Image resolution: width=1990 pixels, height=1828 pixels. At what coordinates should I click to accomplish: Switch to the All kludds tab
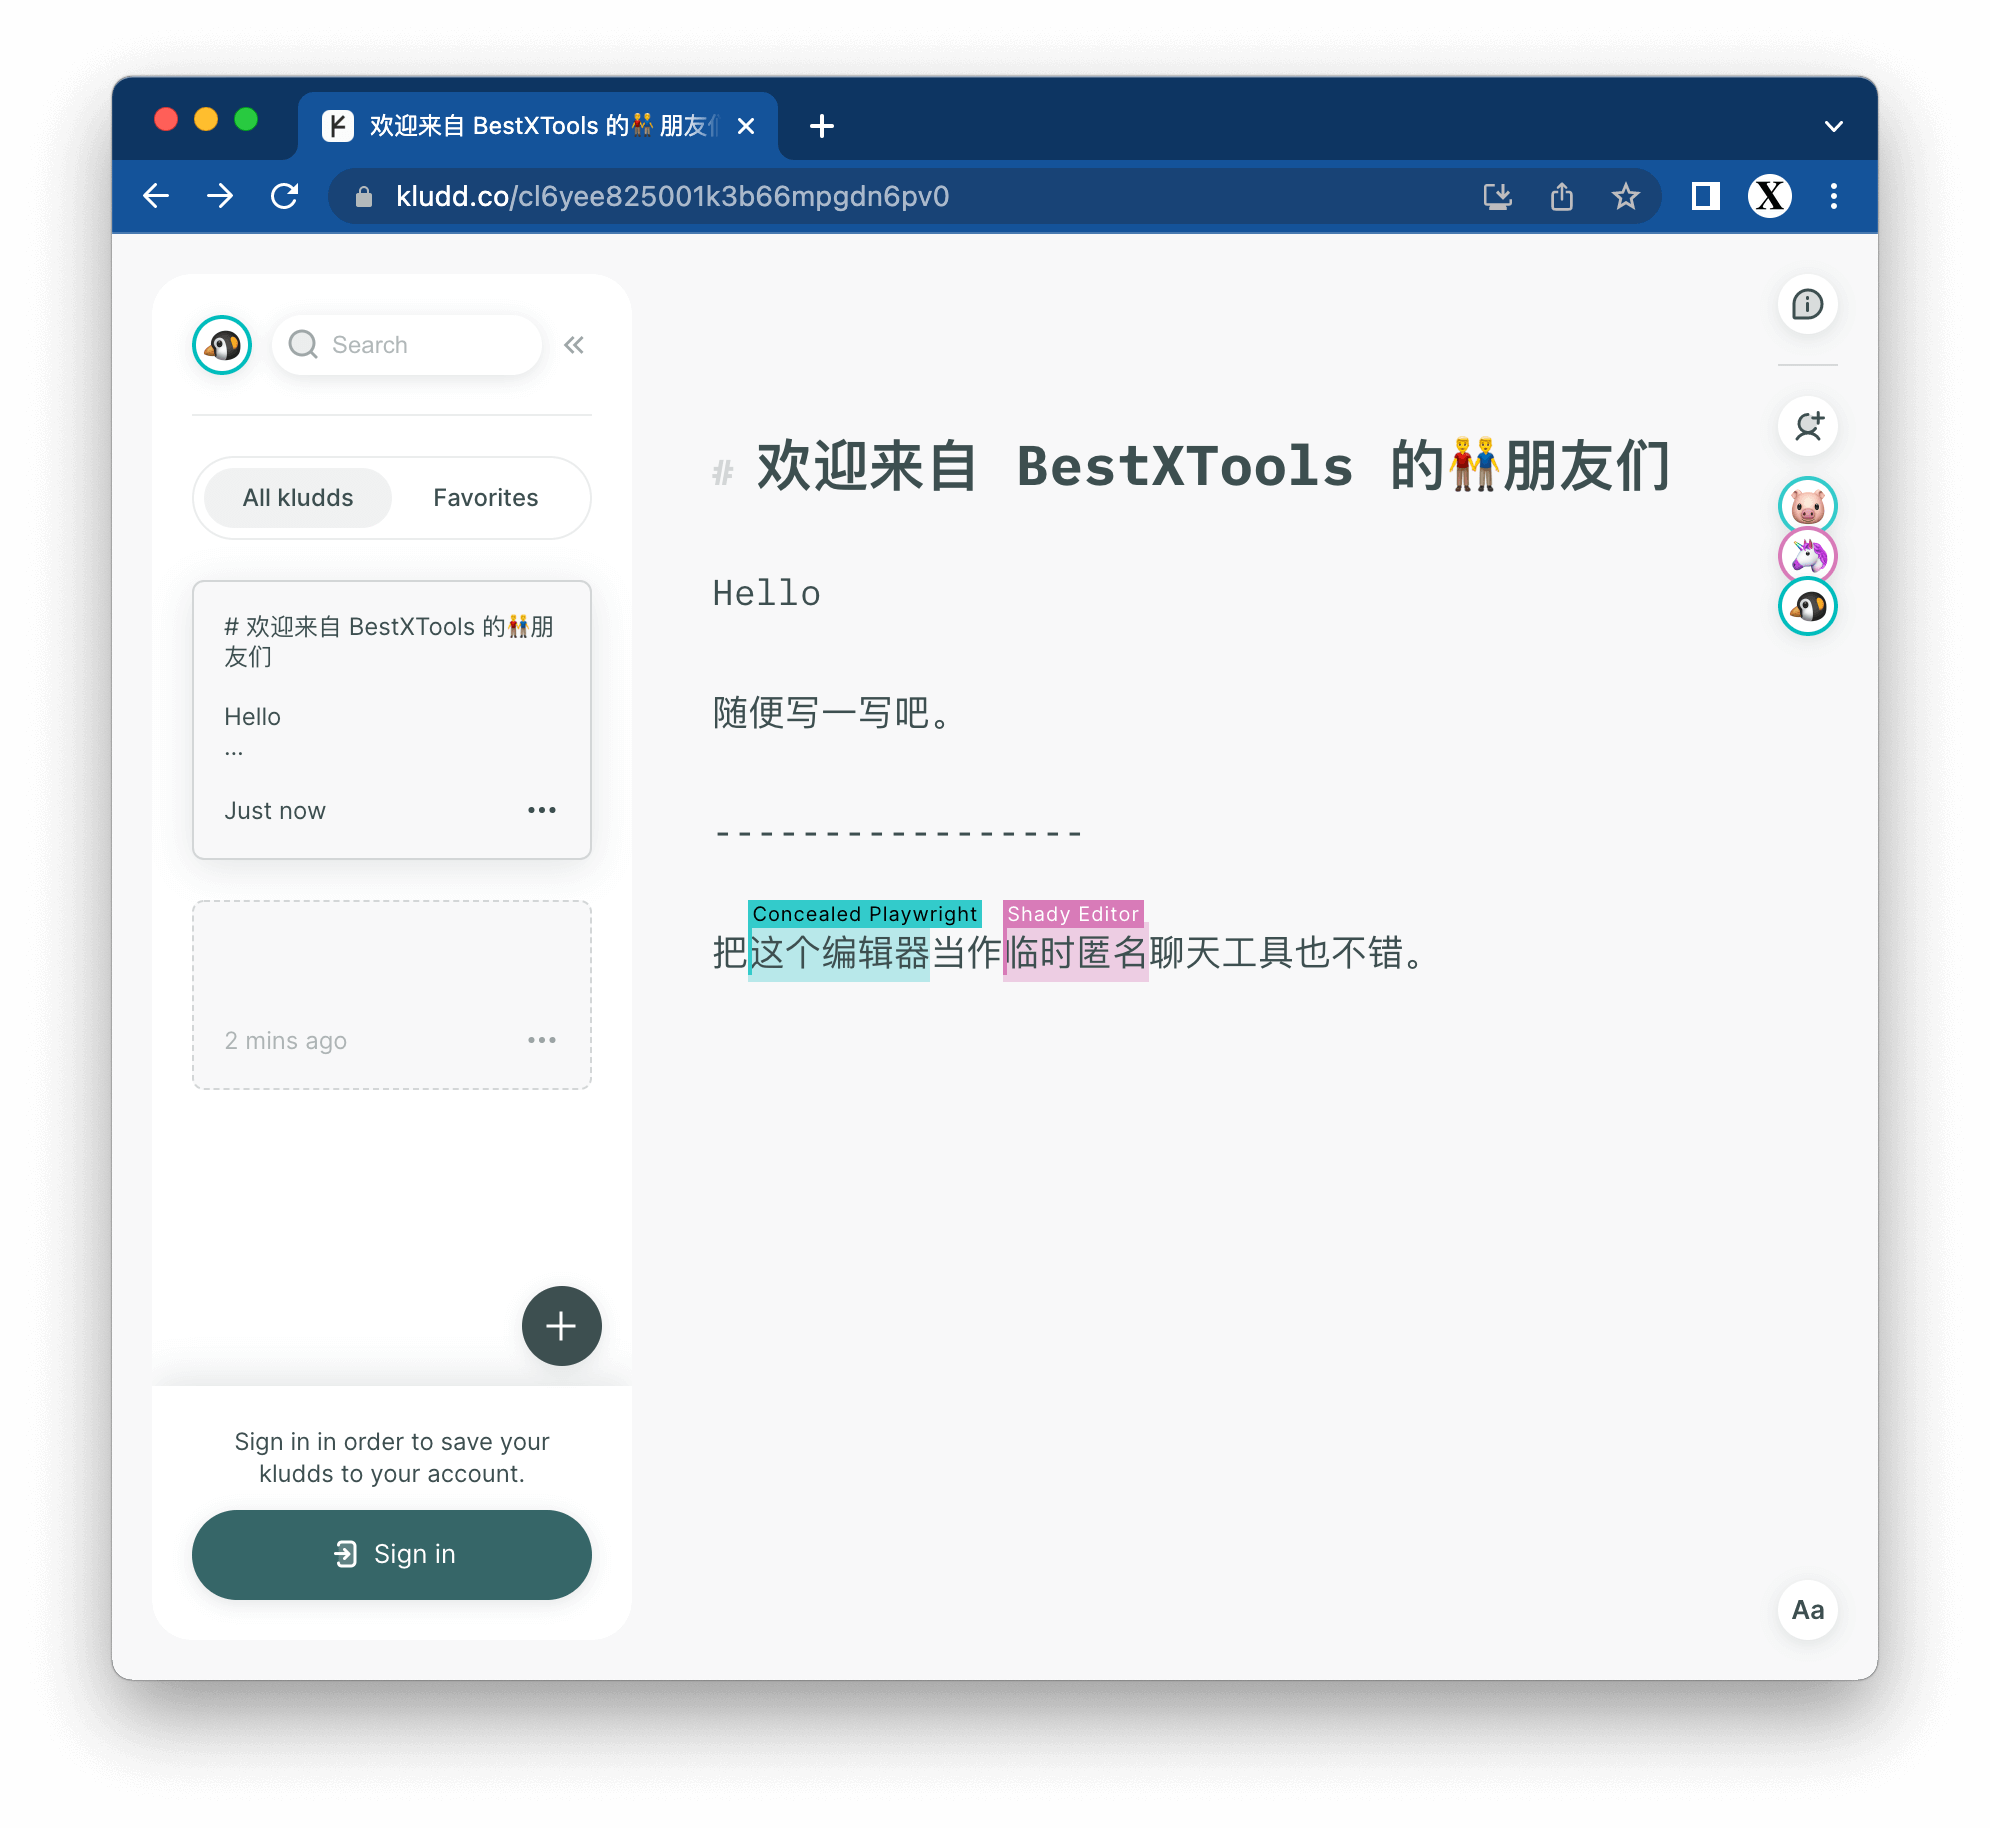click(x=298, y=498)
